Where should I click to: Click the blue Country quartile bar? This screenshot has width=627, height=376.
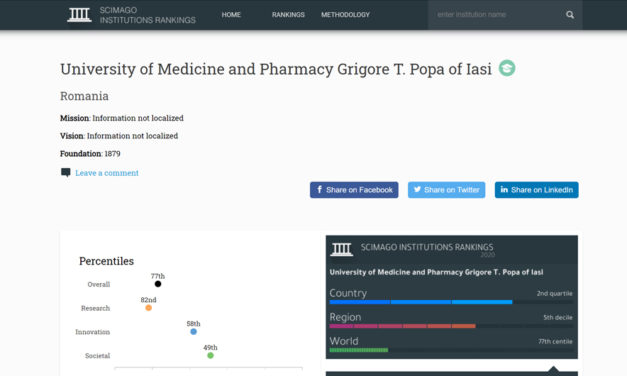(421, 302)
